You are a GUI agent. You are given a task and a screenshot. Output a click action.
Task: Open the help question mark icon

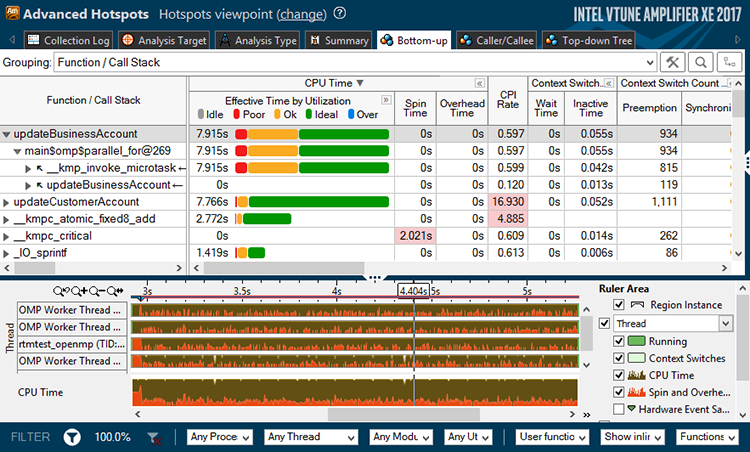click(340, 13)
